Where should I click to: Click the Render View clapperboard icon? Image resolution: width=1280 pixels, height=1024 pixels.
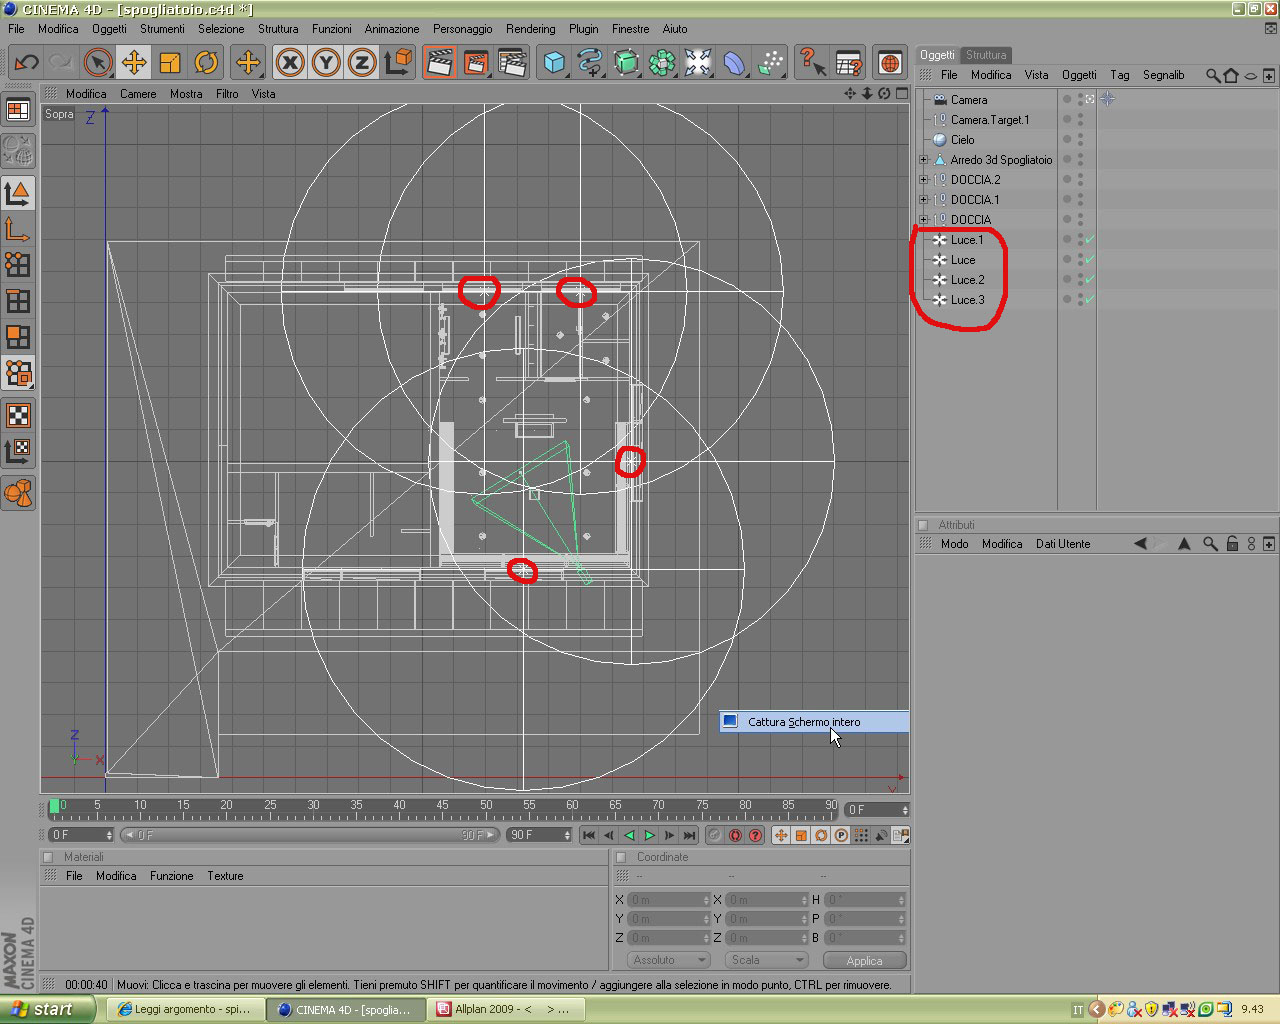coord(439,63)
